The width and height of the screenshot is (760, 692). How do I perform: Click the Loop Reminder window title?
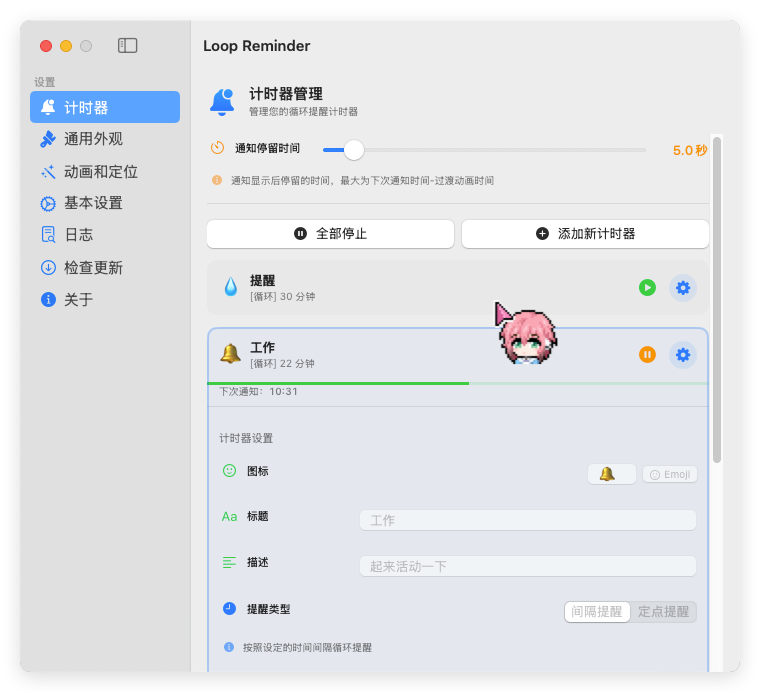[256, 46]
